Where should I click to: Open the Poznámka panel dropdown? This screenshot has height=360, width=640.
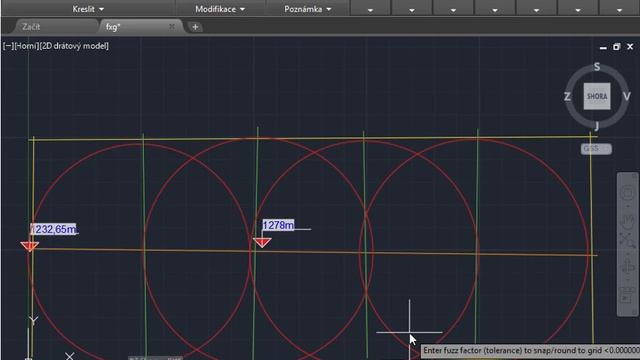(308, 9)
